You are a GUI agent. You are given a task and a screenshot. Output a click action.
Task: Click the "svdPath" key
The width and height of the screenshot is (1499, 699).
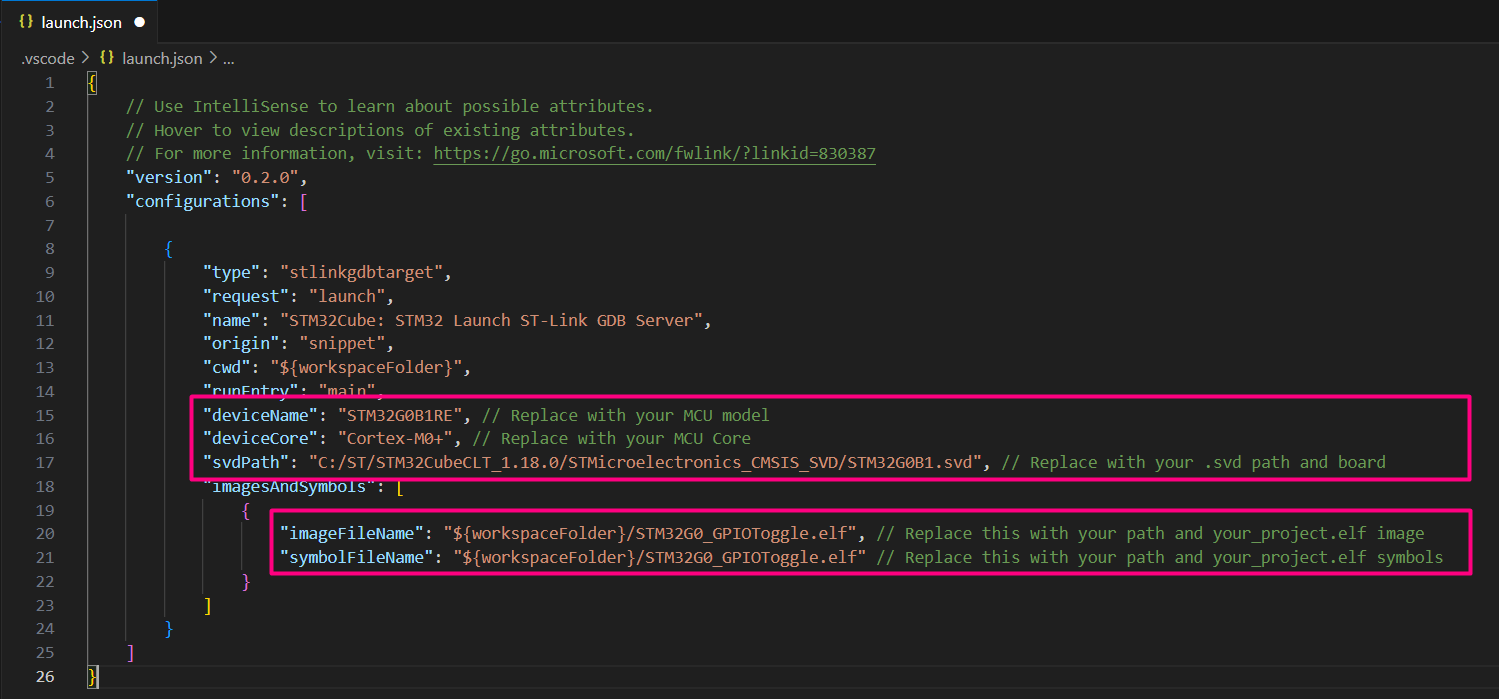tap(242, 462)
